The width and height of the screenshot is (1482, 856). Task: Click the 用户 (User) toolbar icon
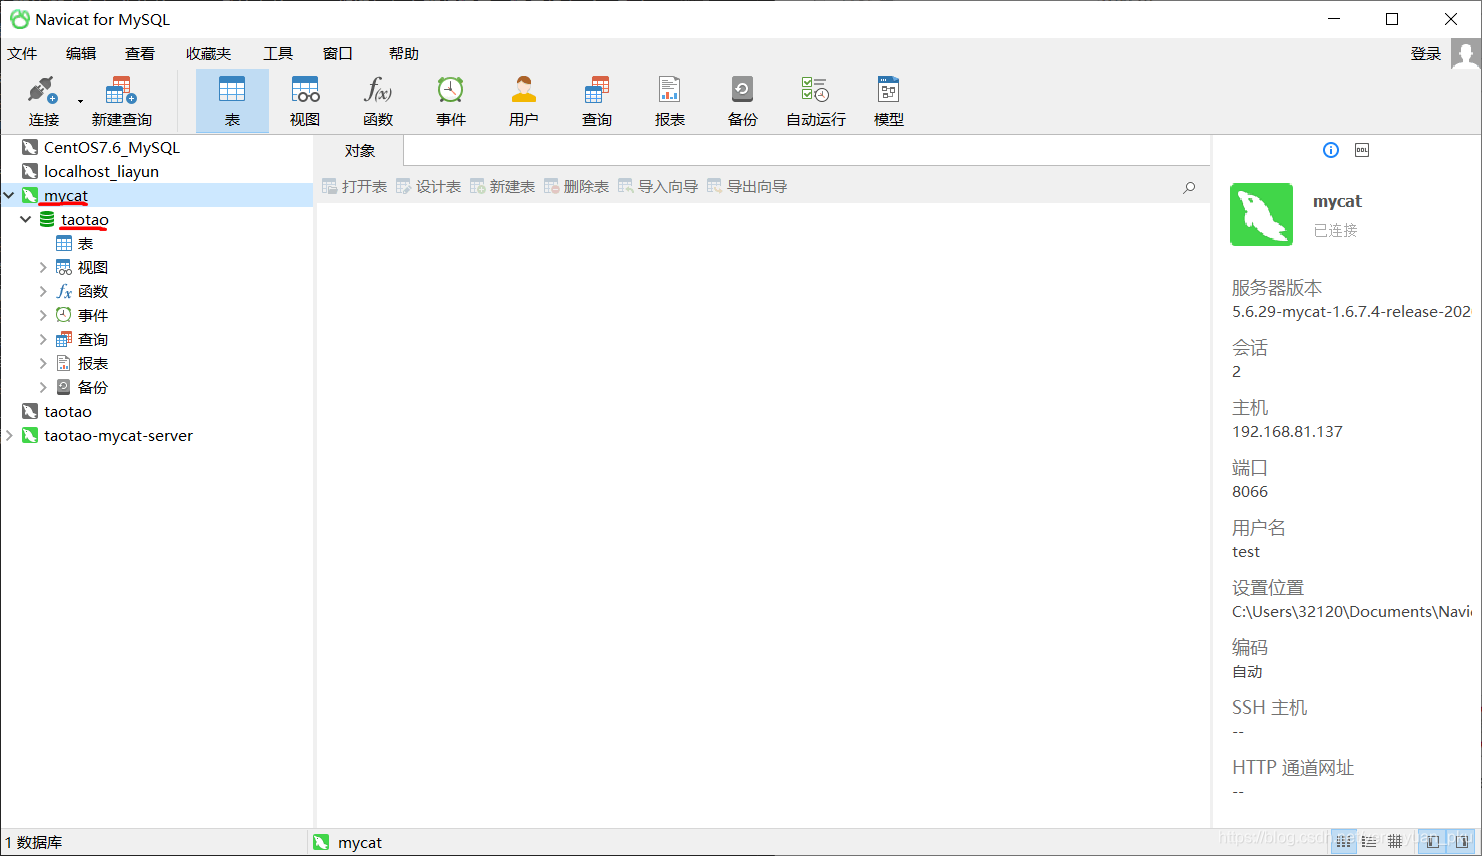point(524,101)
